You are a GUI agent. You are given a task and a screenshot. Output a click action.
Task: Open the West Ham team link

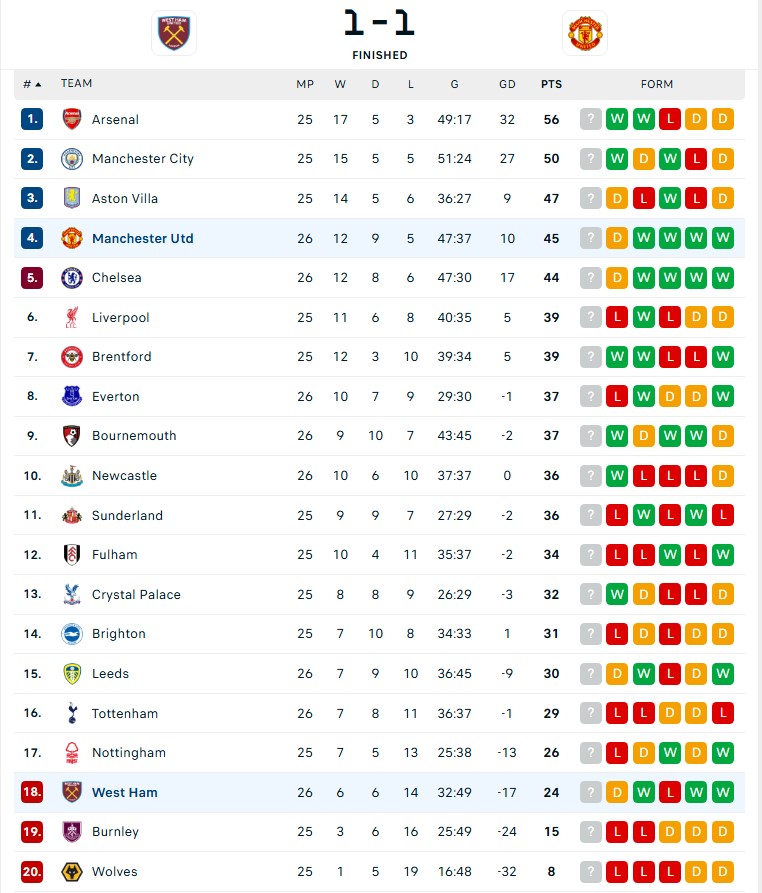(124, 792)
